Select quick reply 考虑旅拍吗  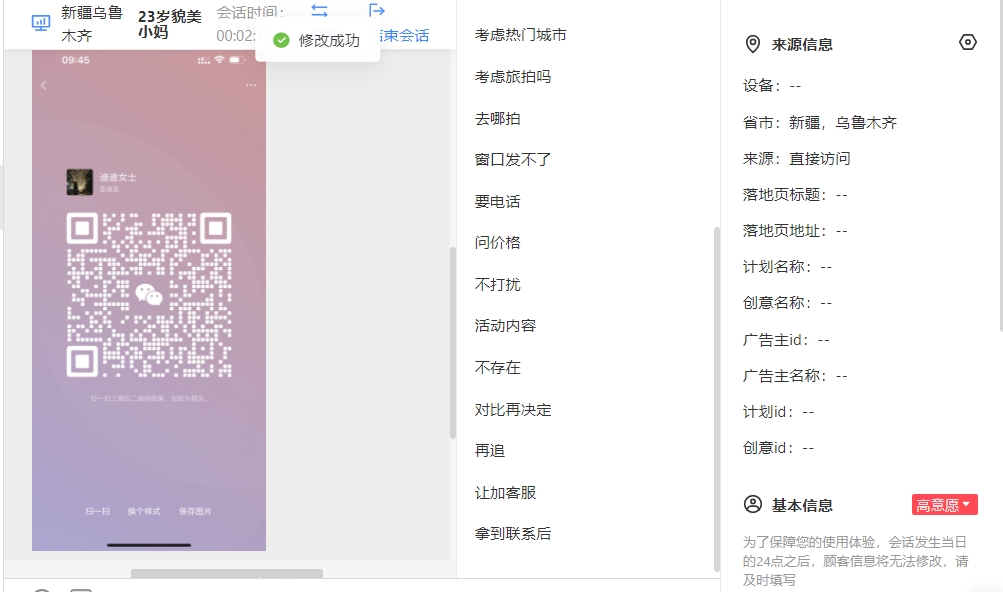[513, 77]
